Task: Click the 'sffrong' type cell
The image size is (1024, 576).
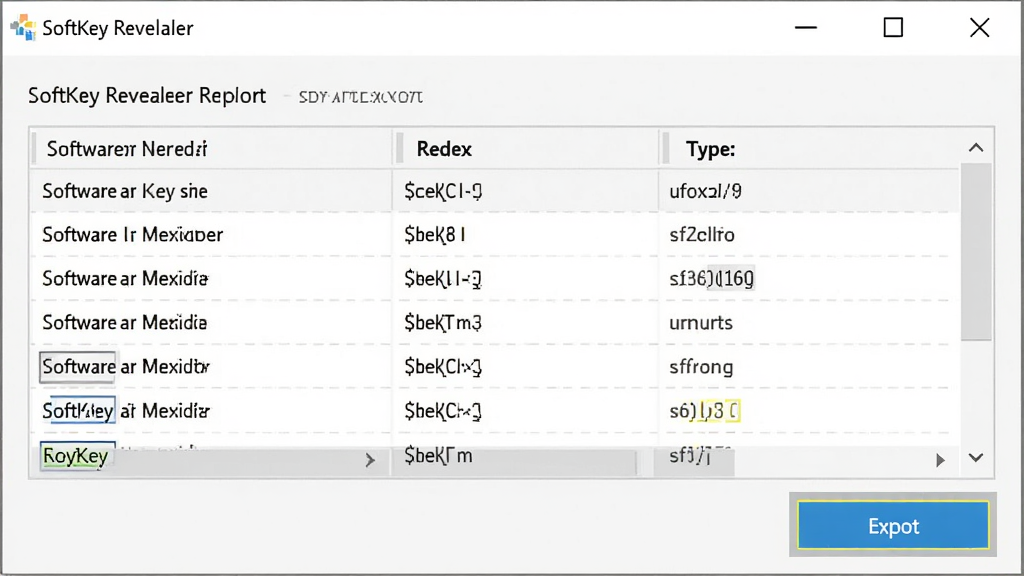Action: pyautogui.click(x=701, y=366)
